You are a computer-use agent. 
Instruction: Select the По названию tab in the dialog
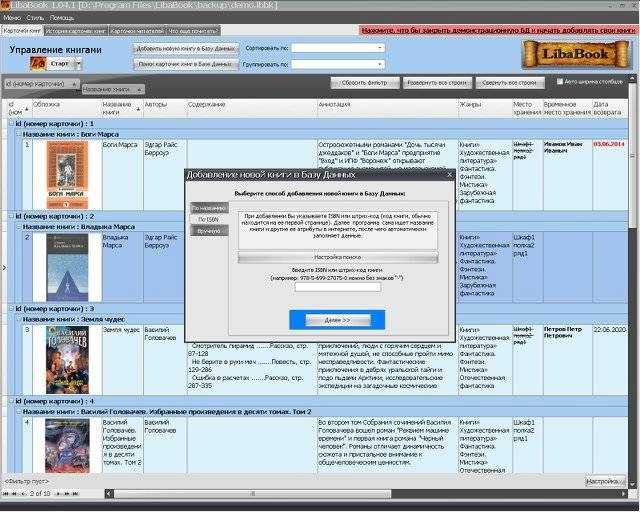click(209, 208)
